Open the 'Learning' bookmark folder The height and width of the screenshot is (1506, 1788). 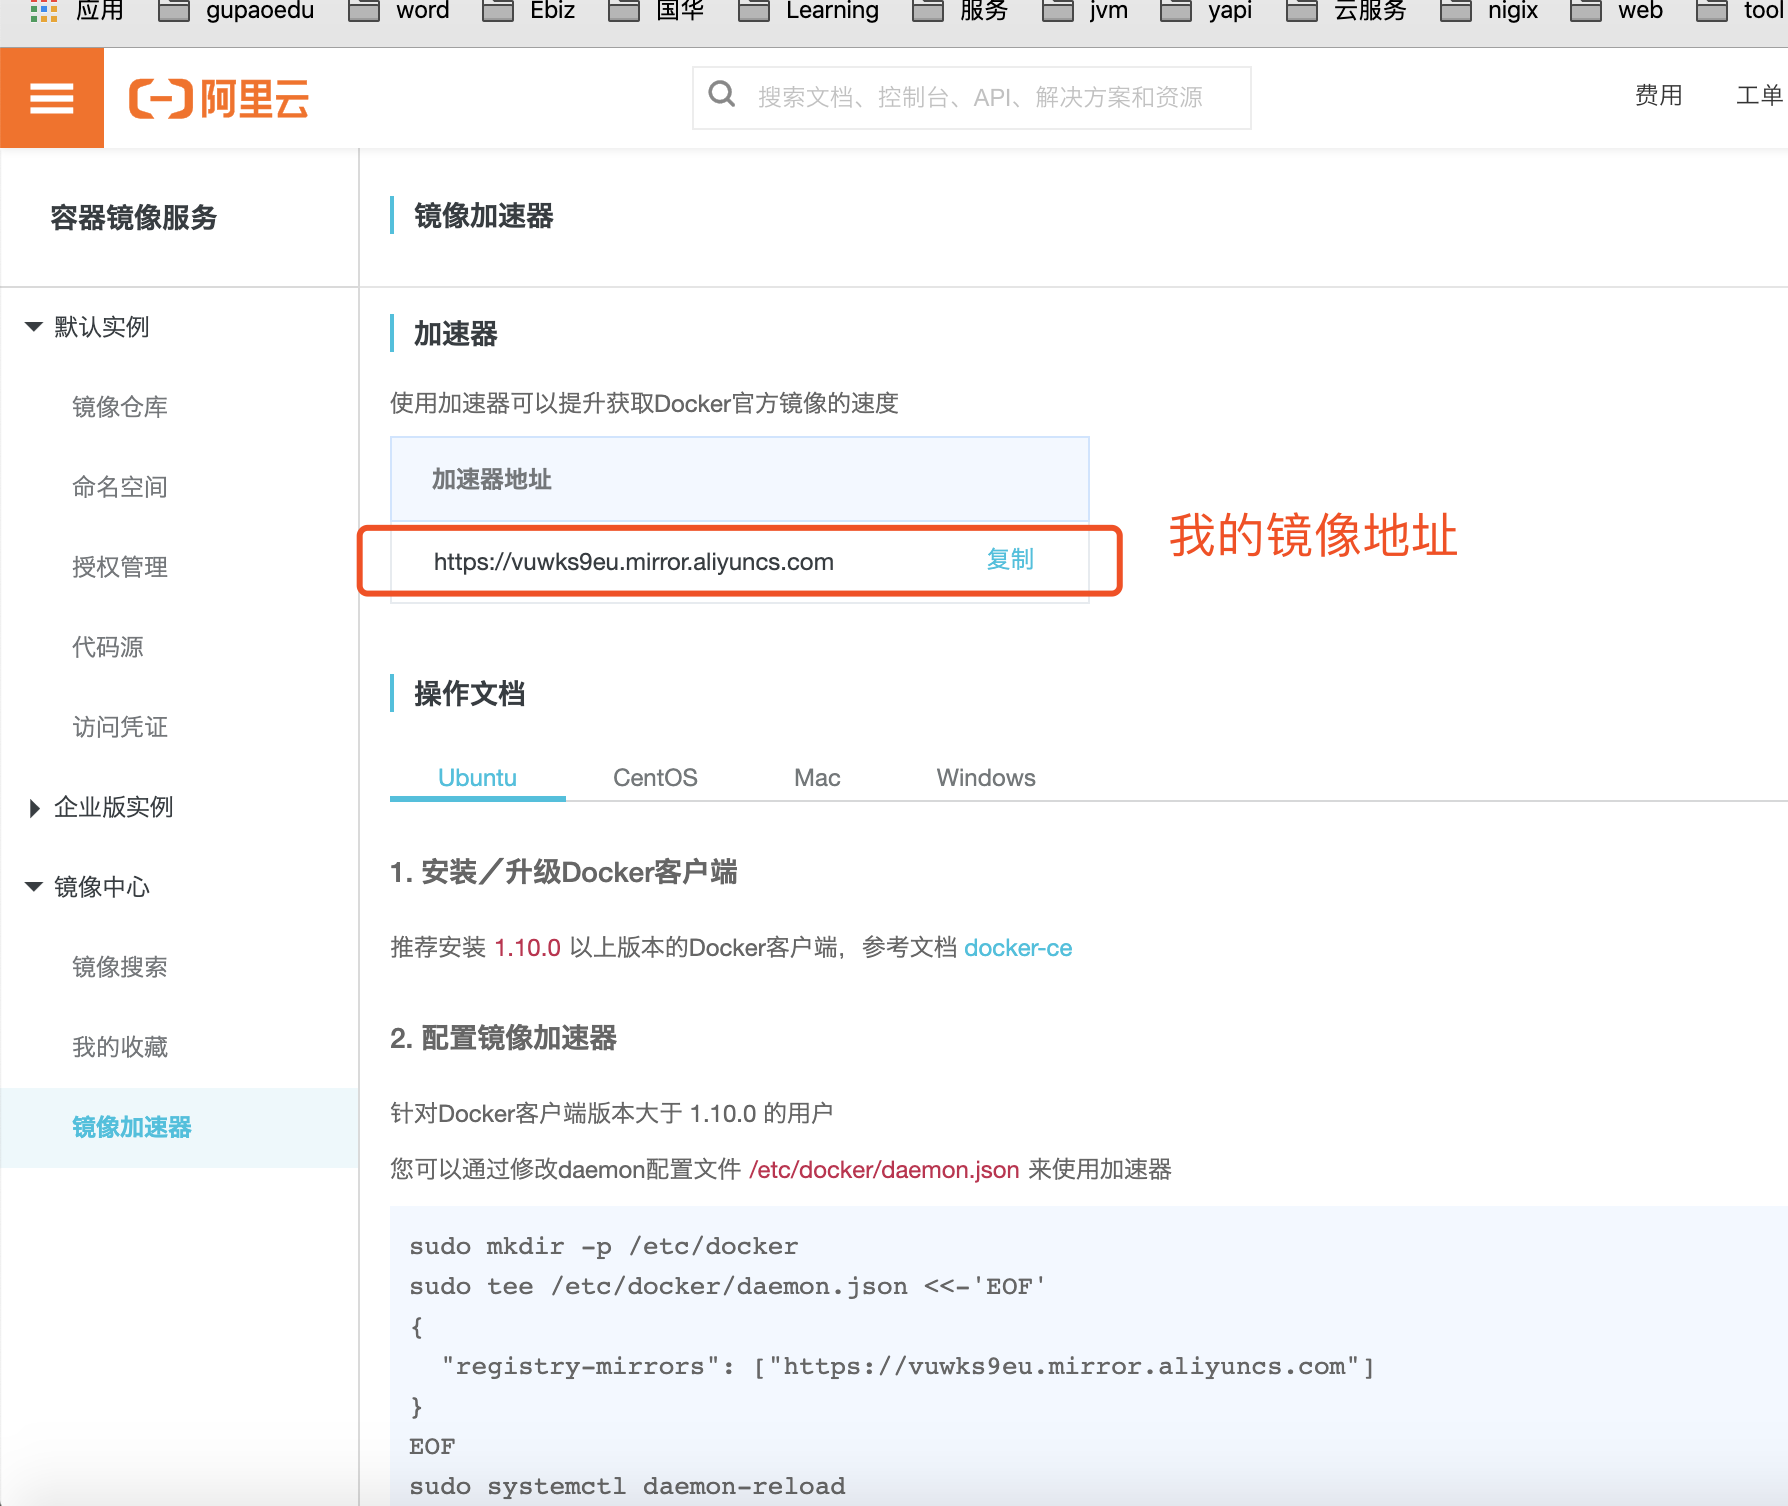pos(831,10)
